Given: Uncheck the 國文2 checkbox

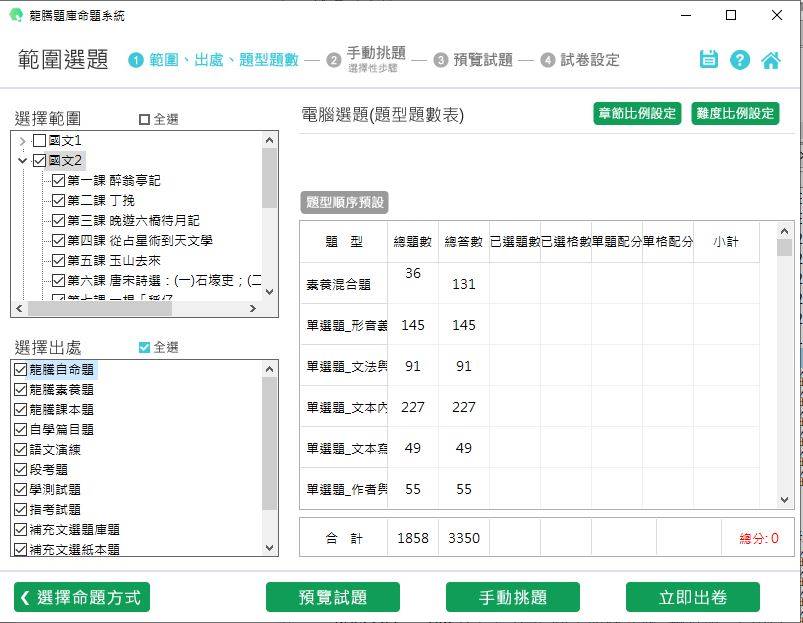Looking at the screenshot, I should click(x=39, y=160).
